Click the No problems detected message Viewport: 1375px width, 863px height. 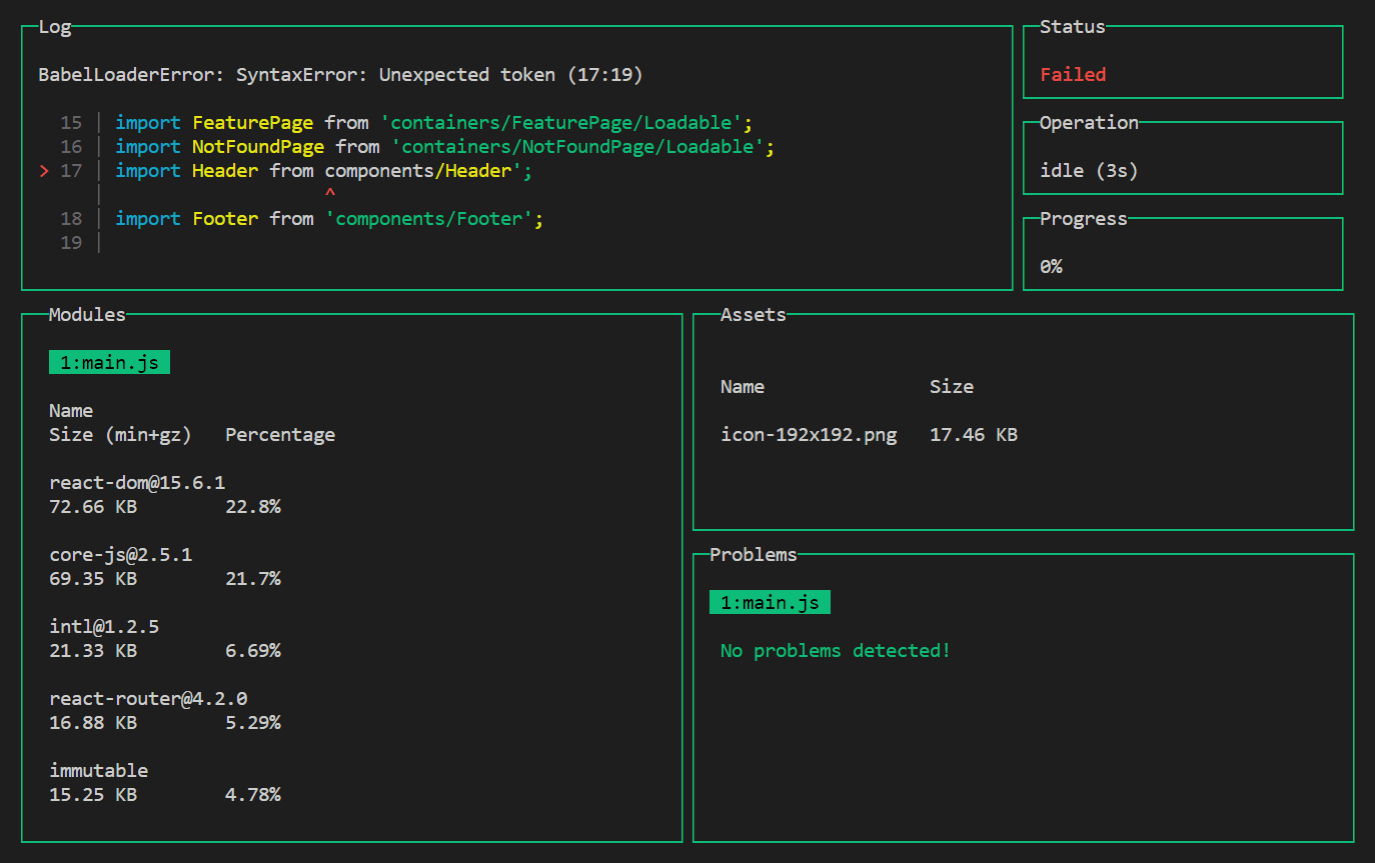[x=835, y=650]
